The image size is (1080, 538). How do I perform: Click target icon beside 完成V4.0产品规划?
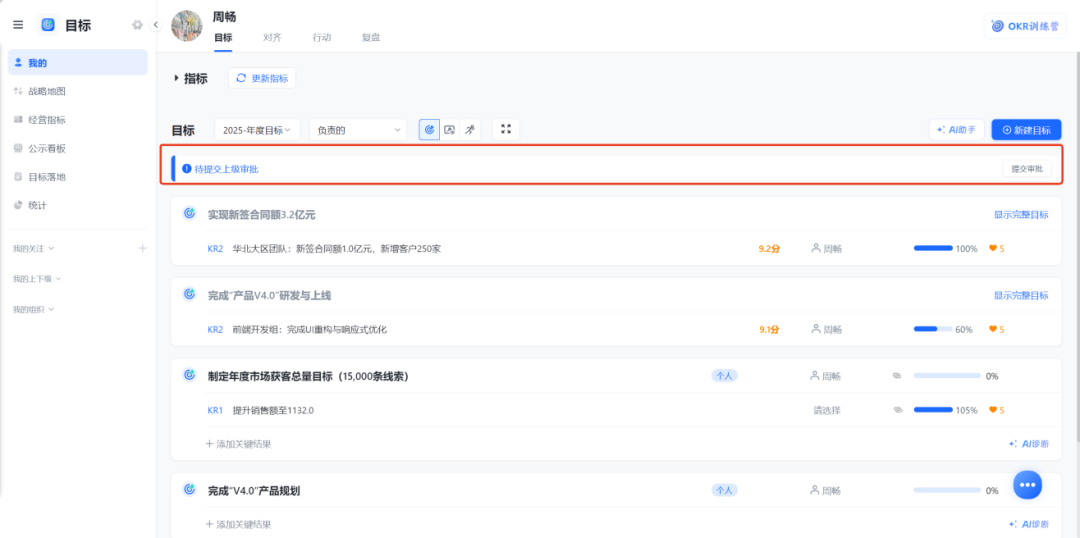click(x=189, y=490)
